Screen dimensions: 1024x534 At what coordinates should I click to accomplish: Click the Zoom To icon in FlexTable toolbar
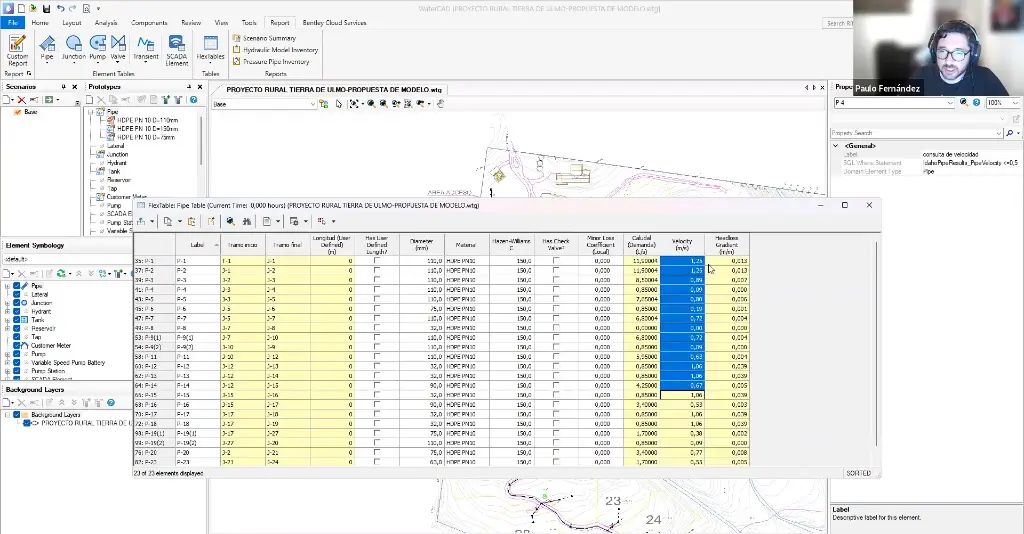point(231,221)
